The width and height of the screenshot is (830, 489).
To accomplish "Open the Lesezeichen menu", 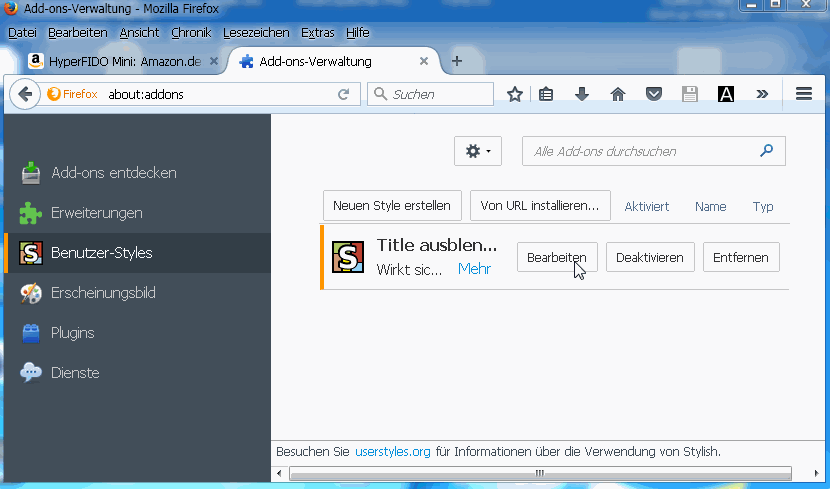I will pyautogui.click(x=256, y=32).
